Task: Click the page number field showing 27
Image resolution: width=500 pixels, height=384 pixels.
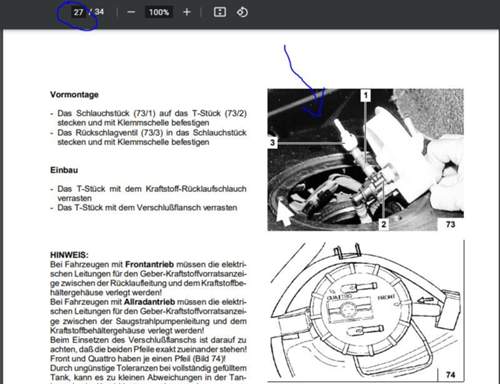Action: coord(78,12)
